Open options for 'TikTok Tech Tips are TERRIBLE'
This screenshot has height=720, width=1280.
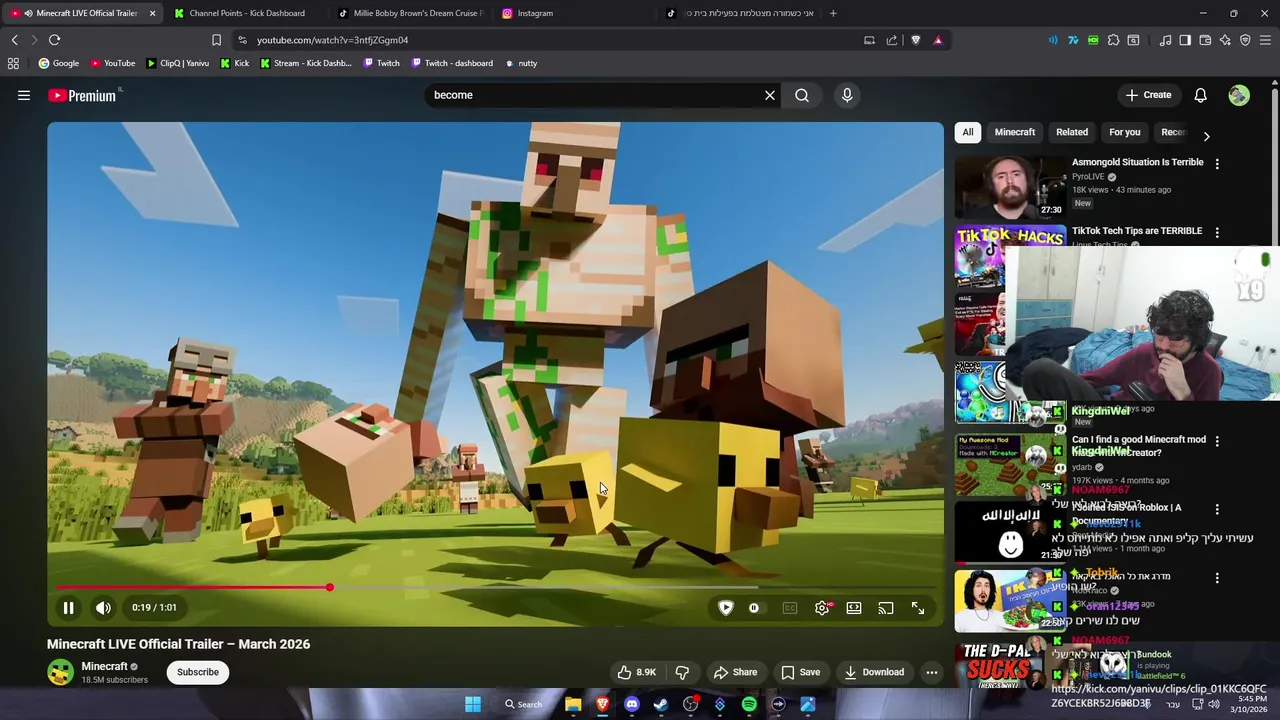point(1217,232)
